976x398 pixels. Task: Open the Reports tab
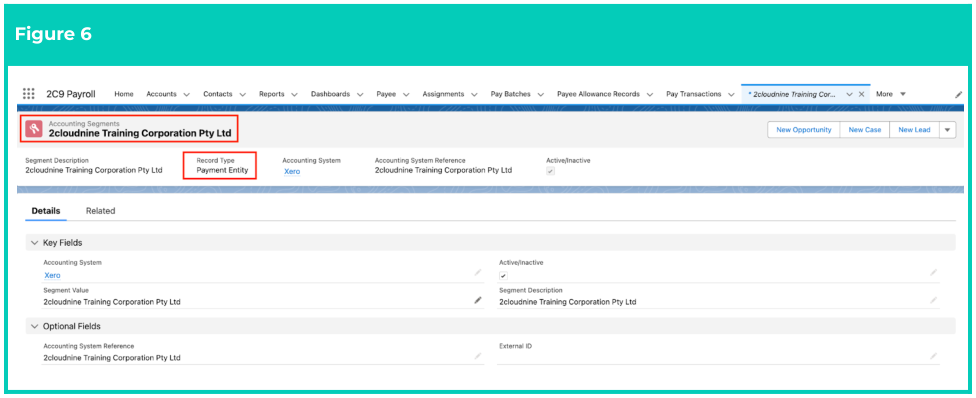pyautogui.click(x=271, y=94)
